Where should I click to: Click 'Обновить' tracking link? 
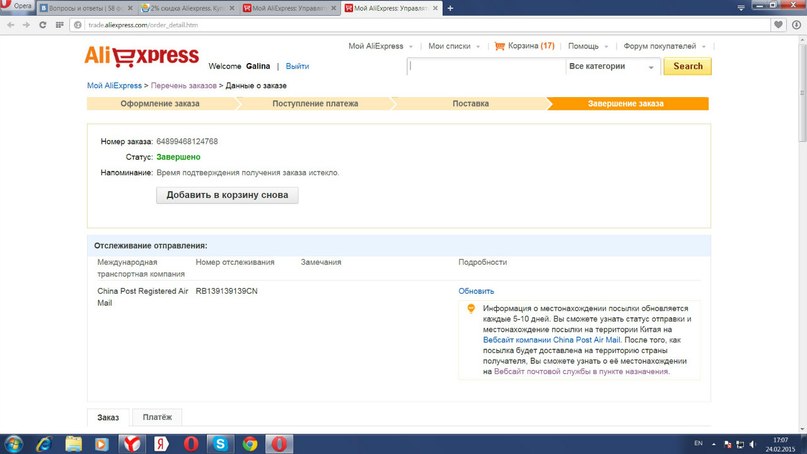pyautogui.click(x=476, y=291)
